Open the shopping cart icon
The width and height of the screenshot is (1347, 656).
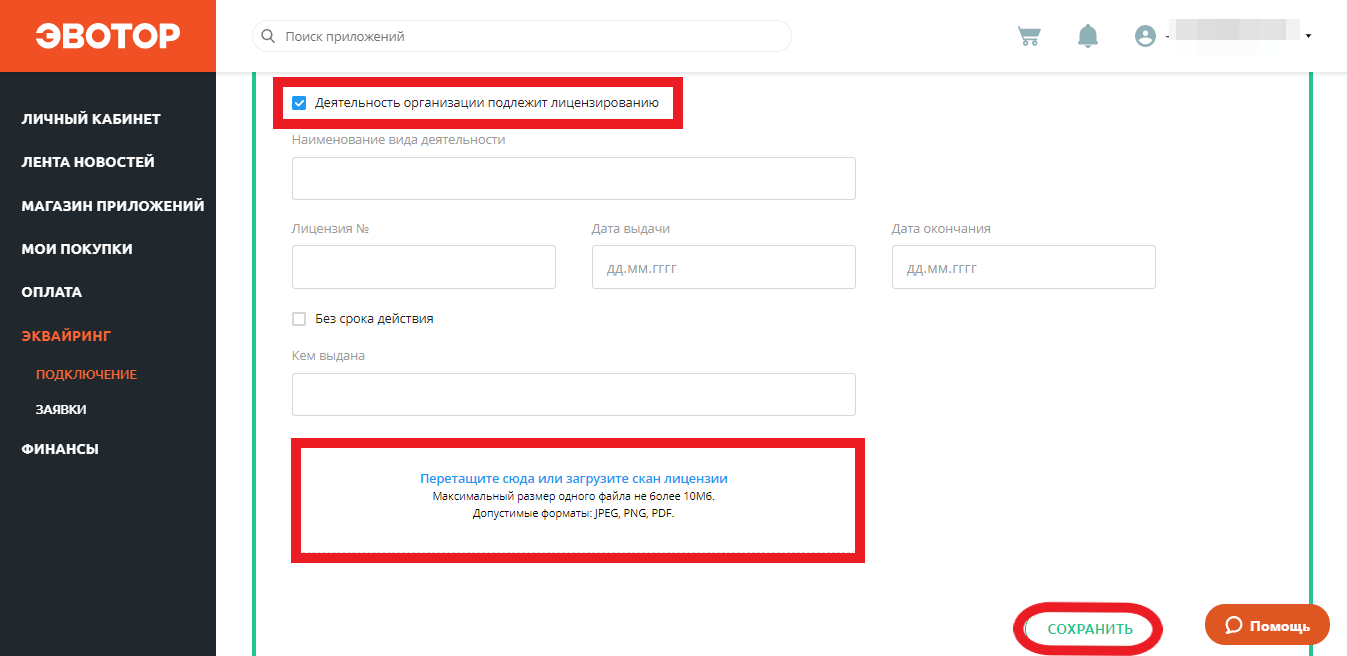pyautogui.click(x=1028, y=36)
